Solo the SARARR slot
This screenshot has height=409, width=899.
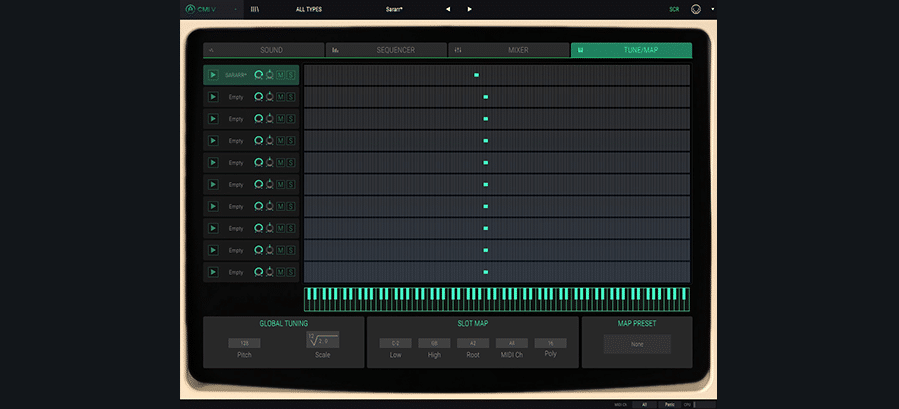291,75
